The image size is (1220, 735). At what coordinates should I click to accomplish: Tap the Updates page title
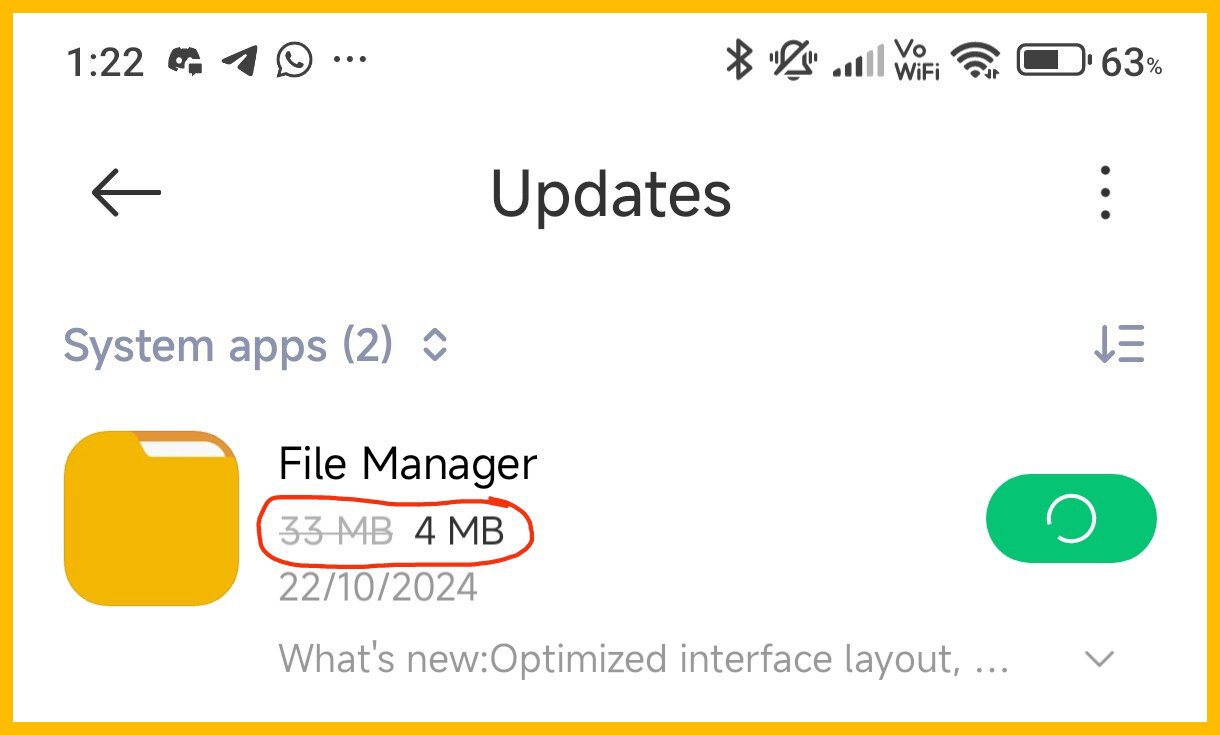611,195
